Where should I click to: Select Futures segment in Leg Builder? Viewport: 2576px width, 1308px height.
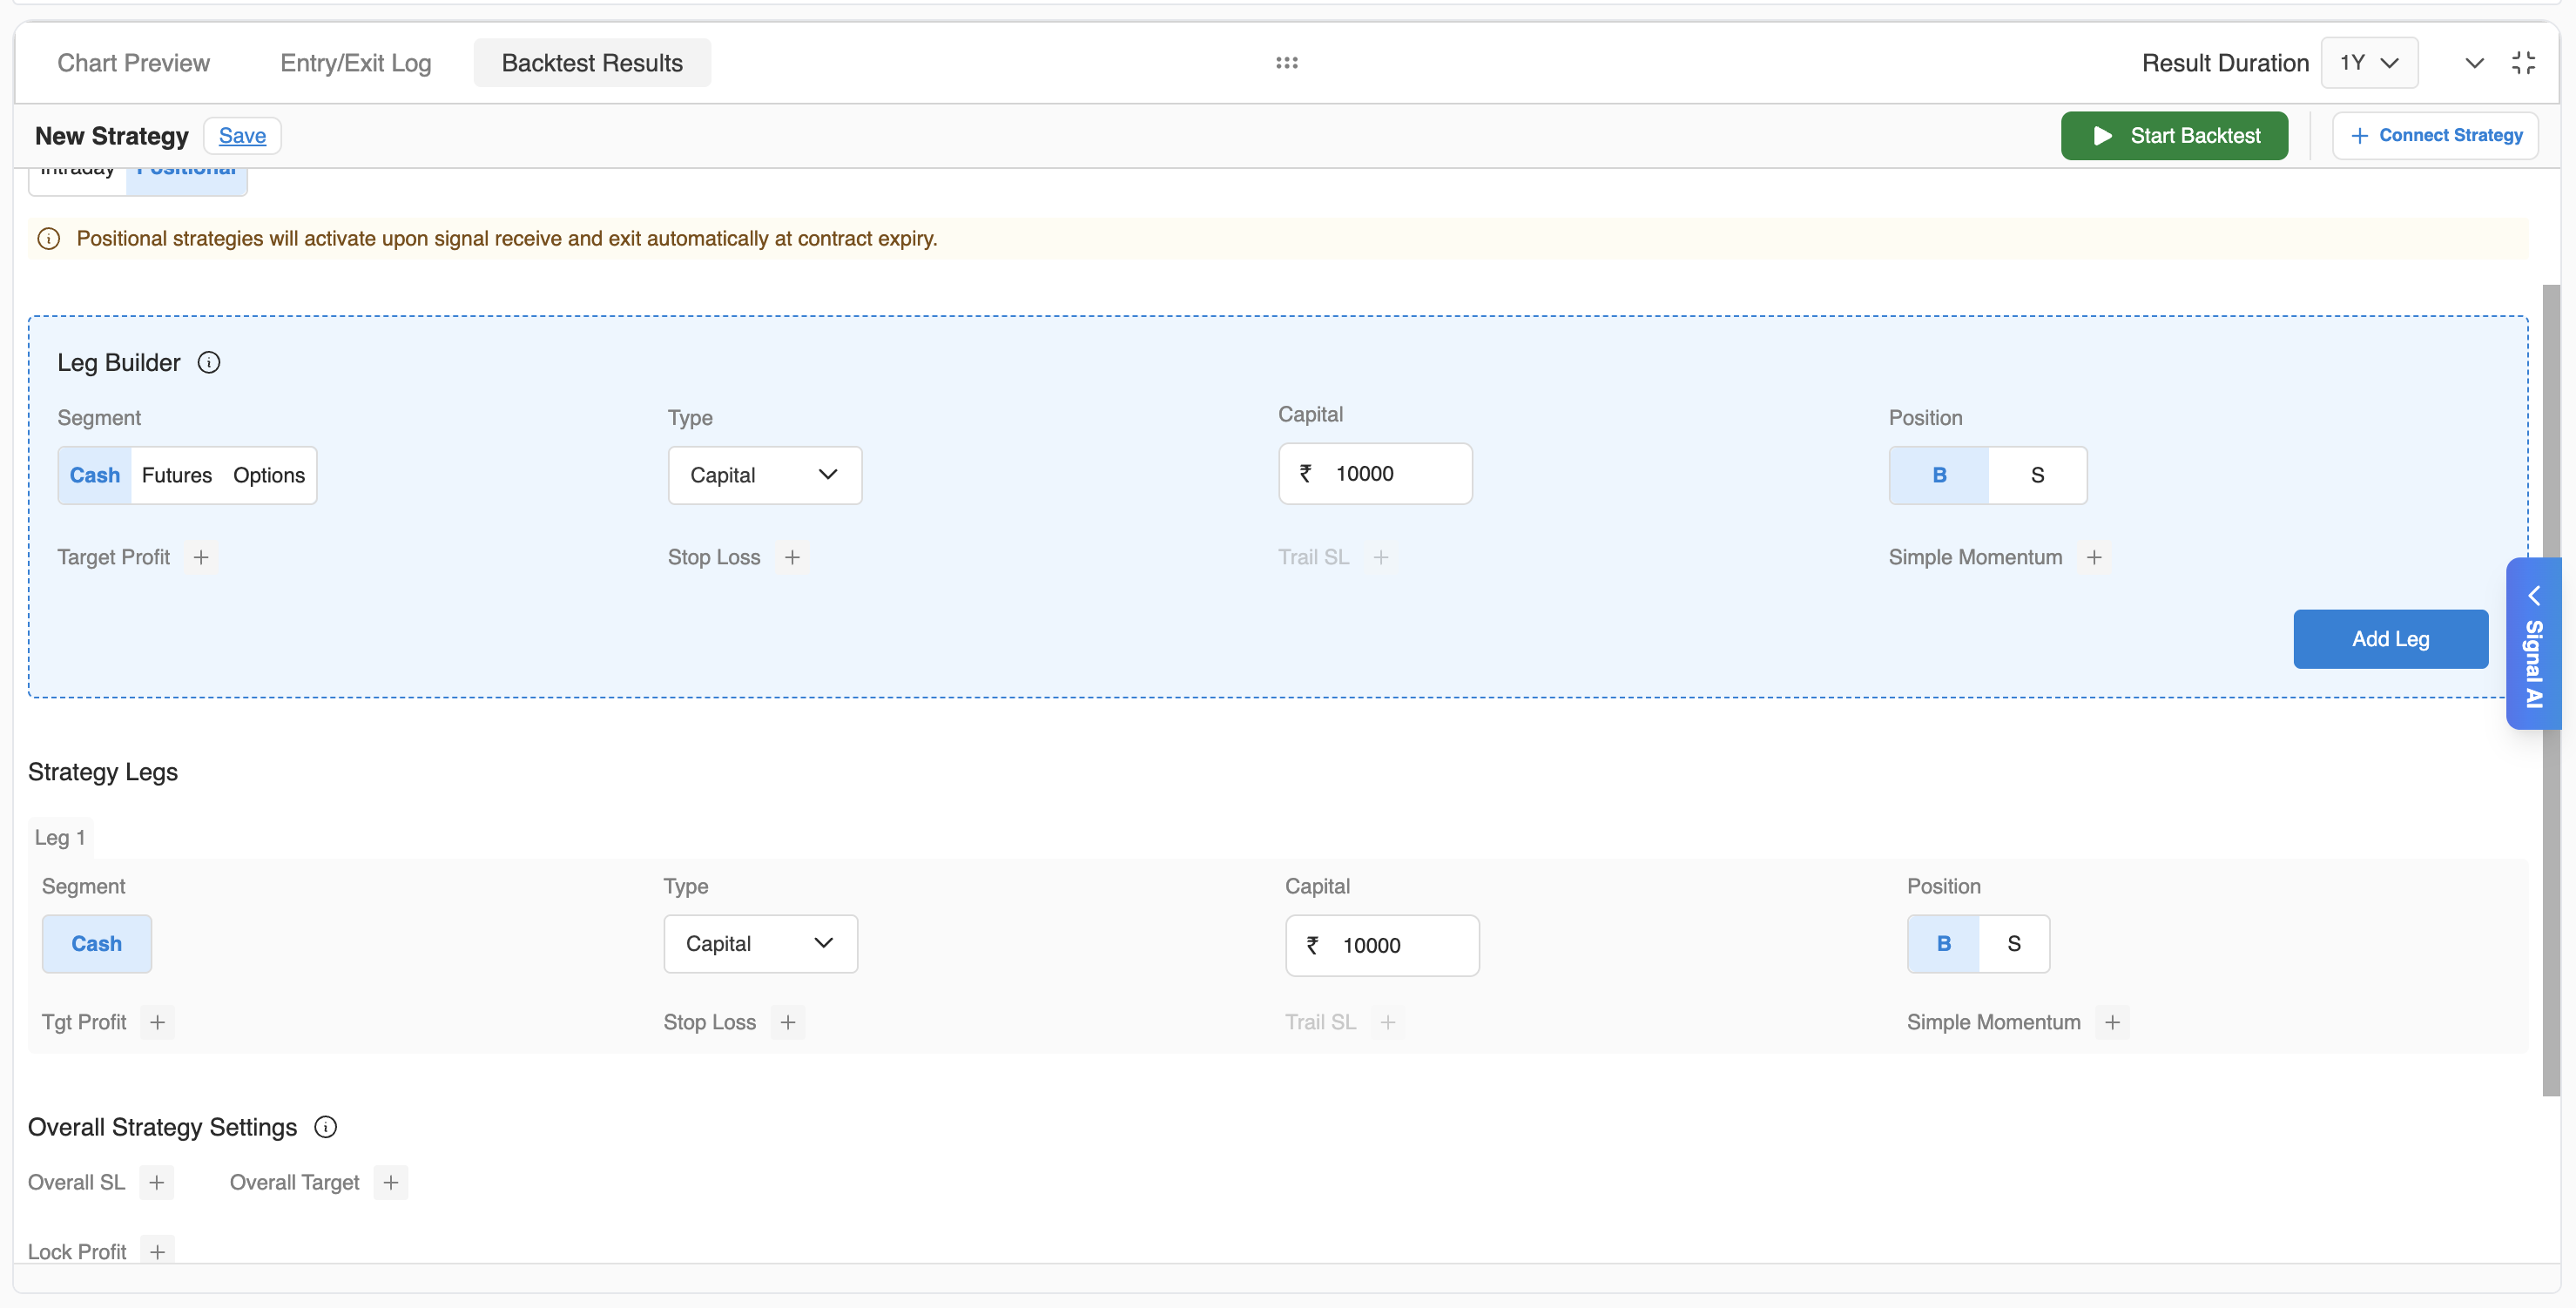click(x=177, y=475)
